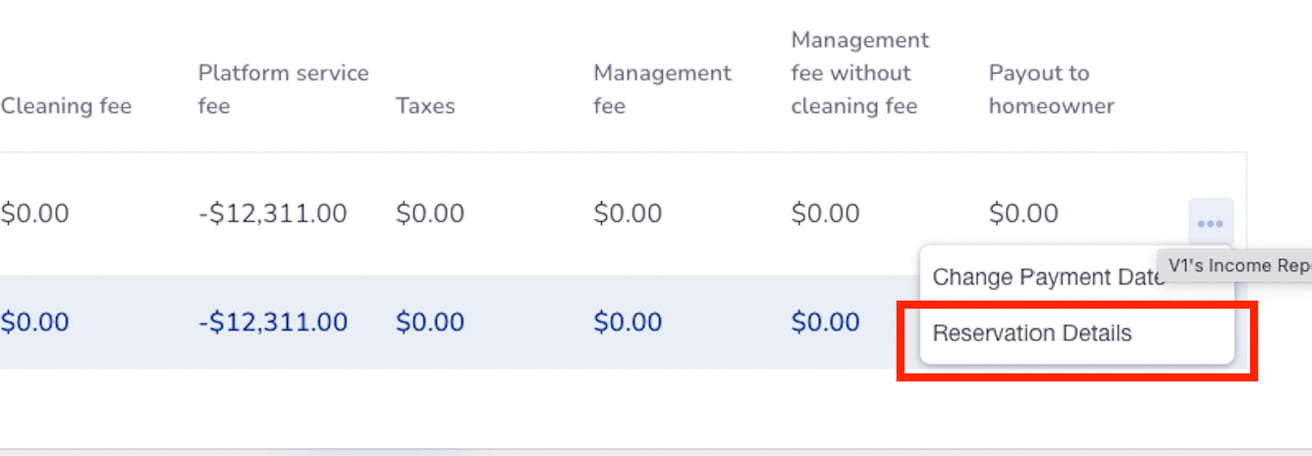The height and width of the screenshot is (456, 1312).
Task: Click the Management fee column header
Action: point(662,89)
